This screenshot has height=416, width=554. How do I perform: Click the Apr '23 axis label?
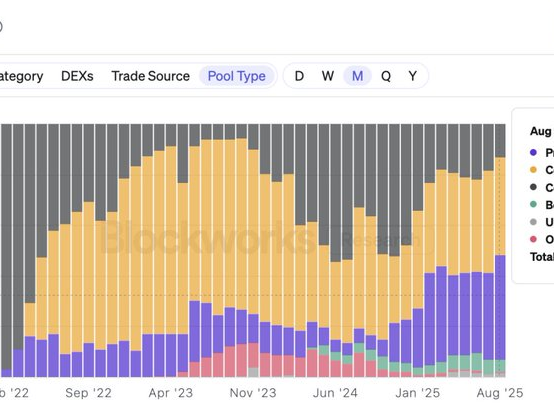pos(171,393)
